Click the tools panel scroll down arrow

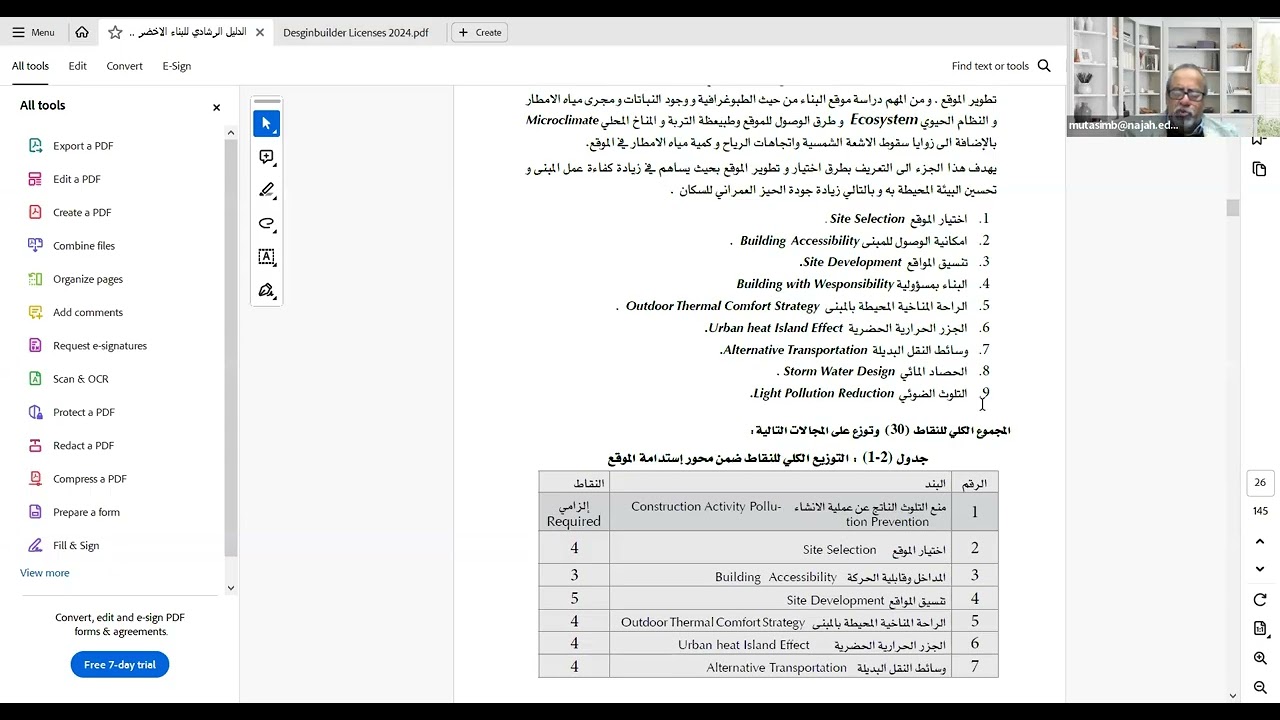(231, 588)
